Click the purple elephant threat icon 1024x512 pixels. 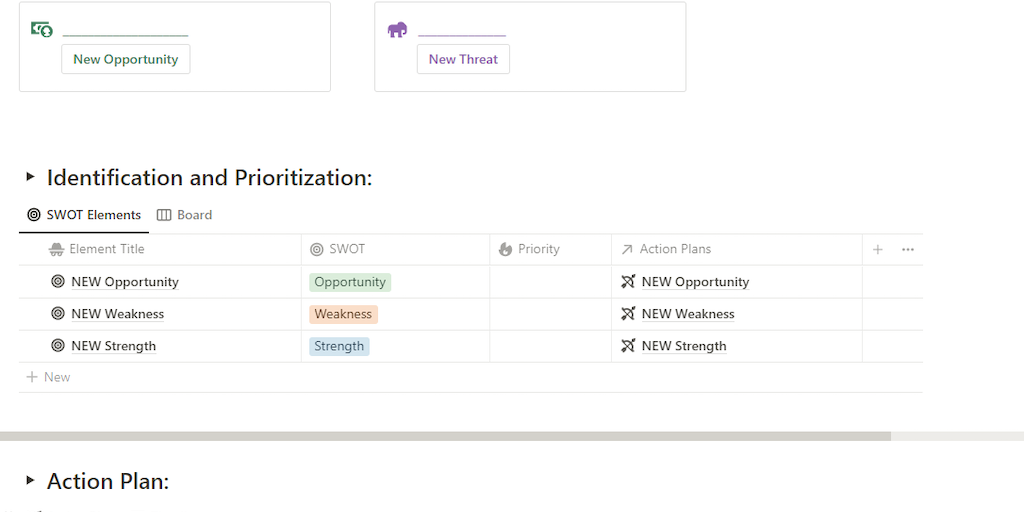pos(397,30)
